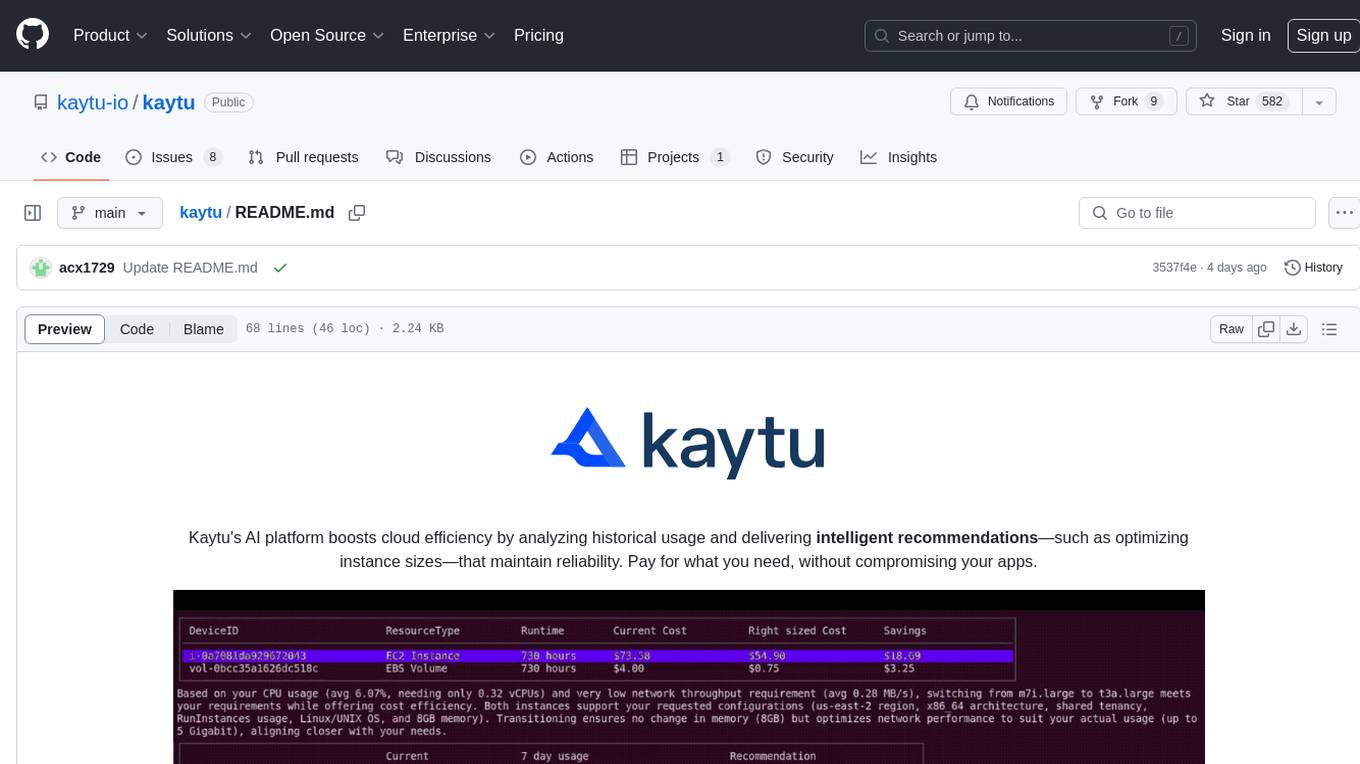Star the kaytu repository
The image size is (1360, 764).
click(x=1243, y=102)
